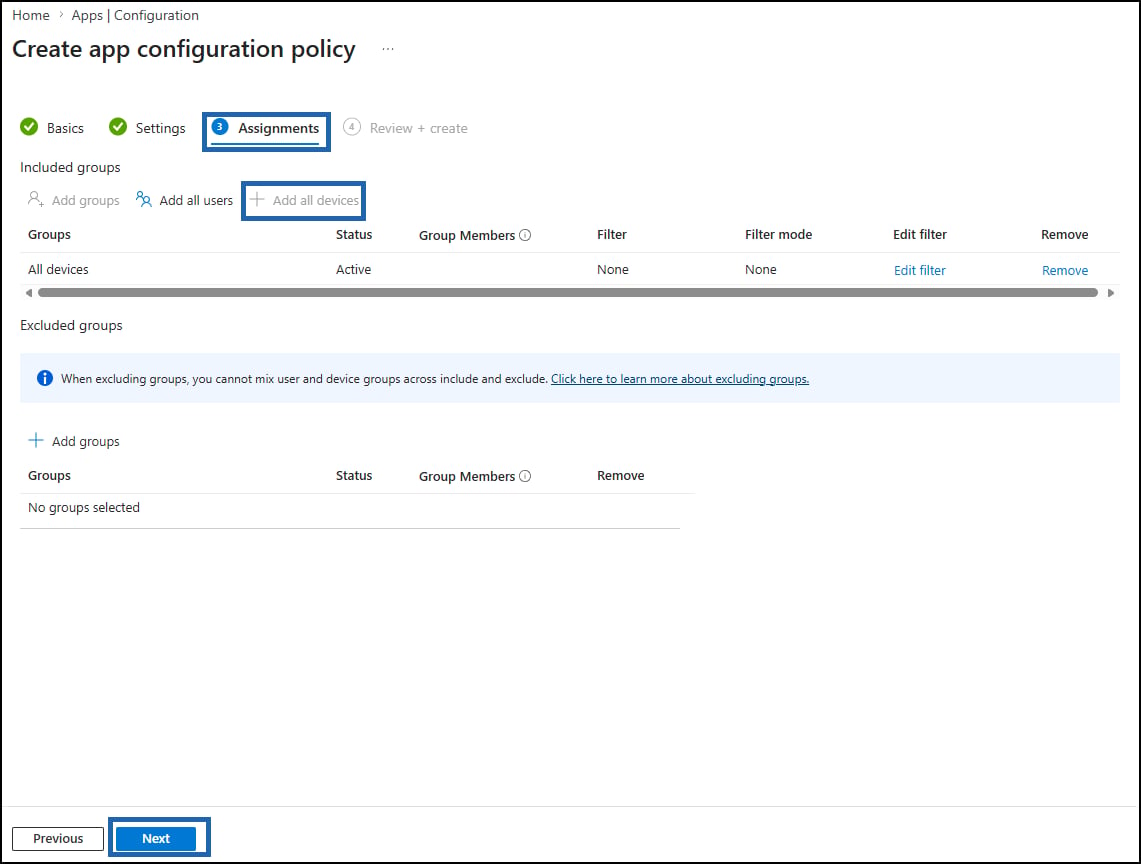Viewport: 1141px width, 864px height.
Task: Click the Basics green checkmark icon
Action: point(29,127)
